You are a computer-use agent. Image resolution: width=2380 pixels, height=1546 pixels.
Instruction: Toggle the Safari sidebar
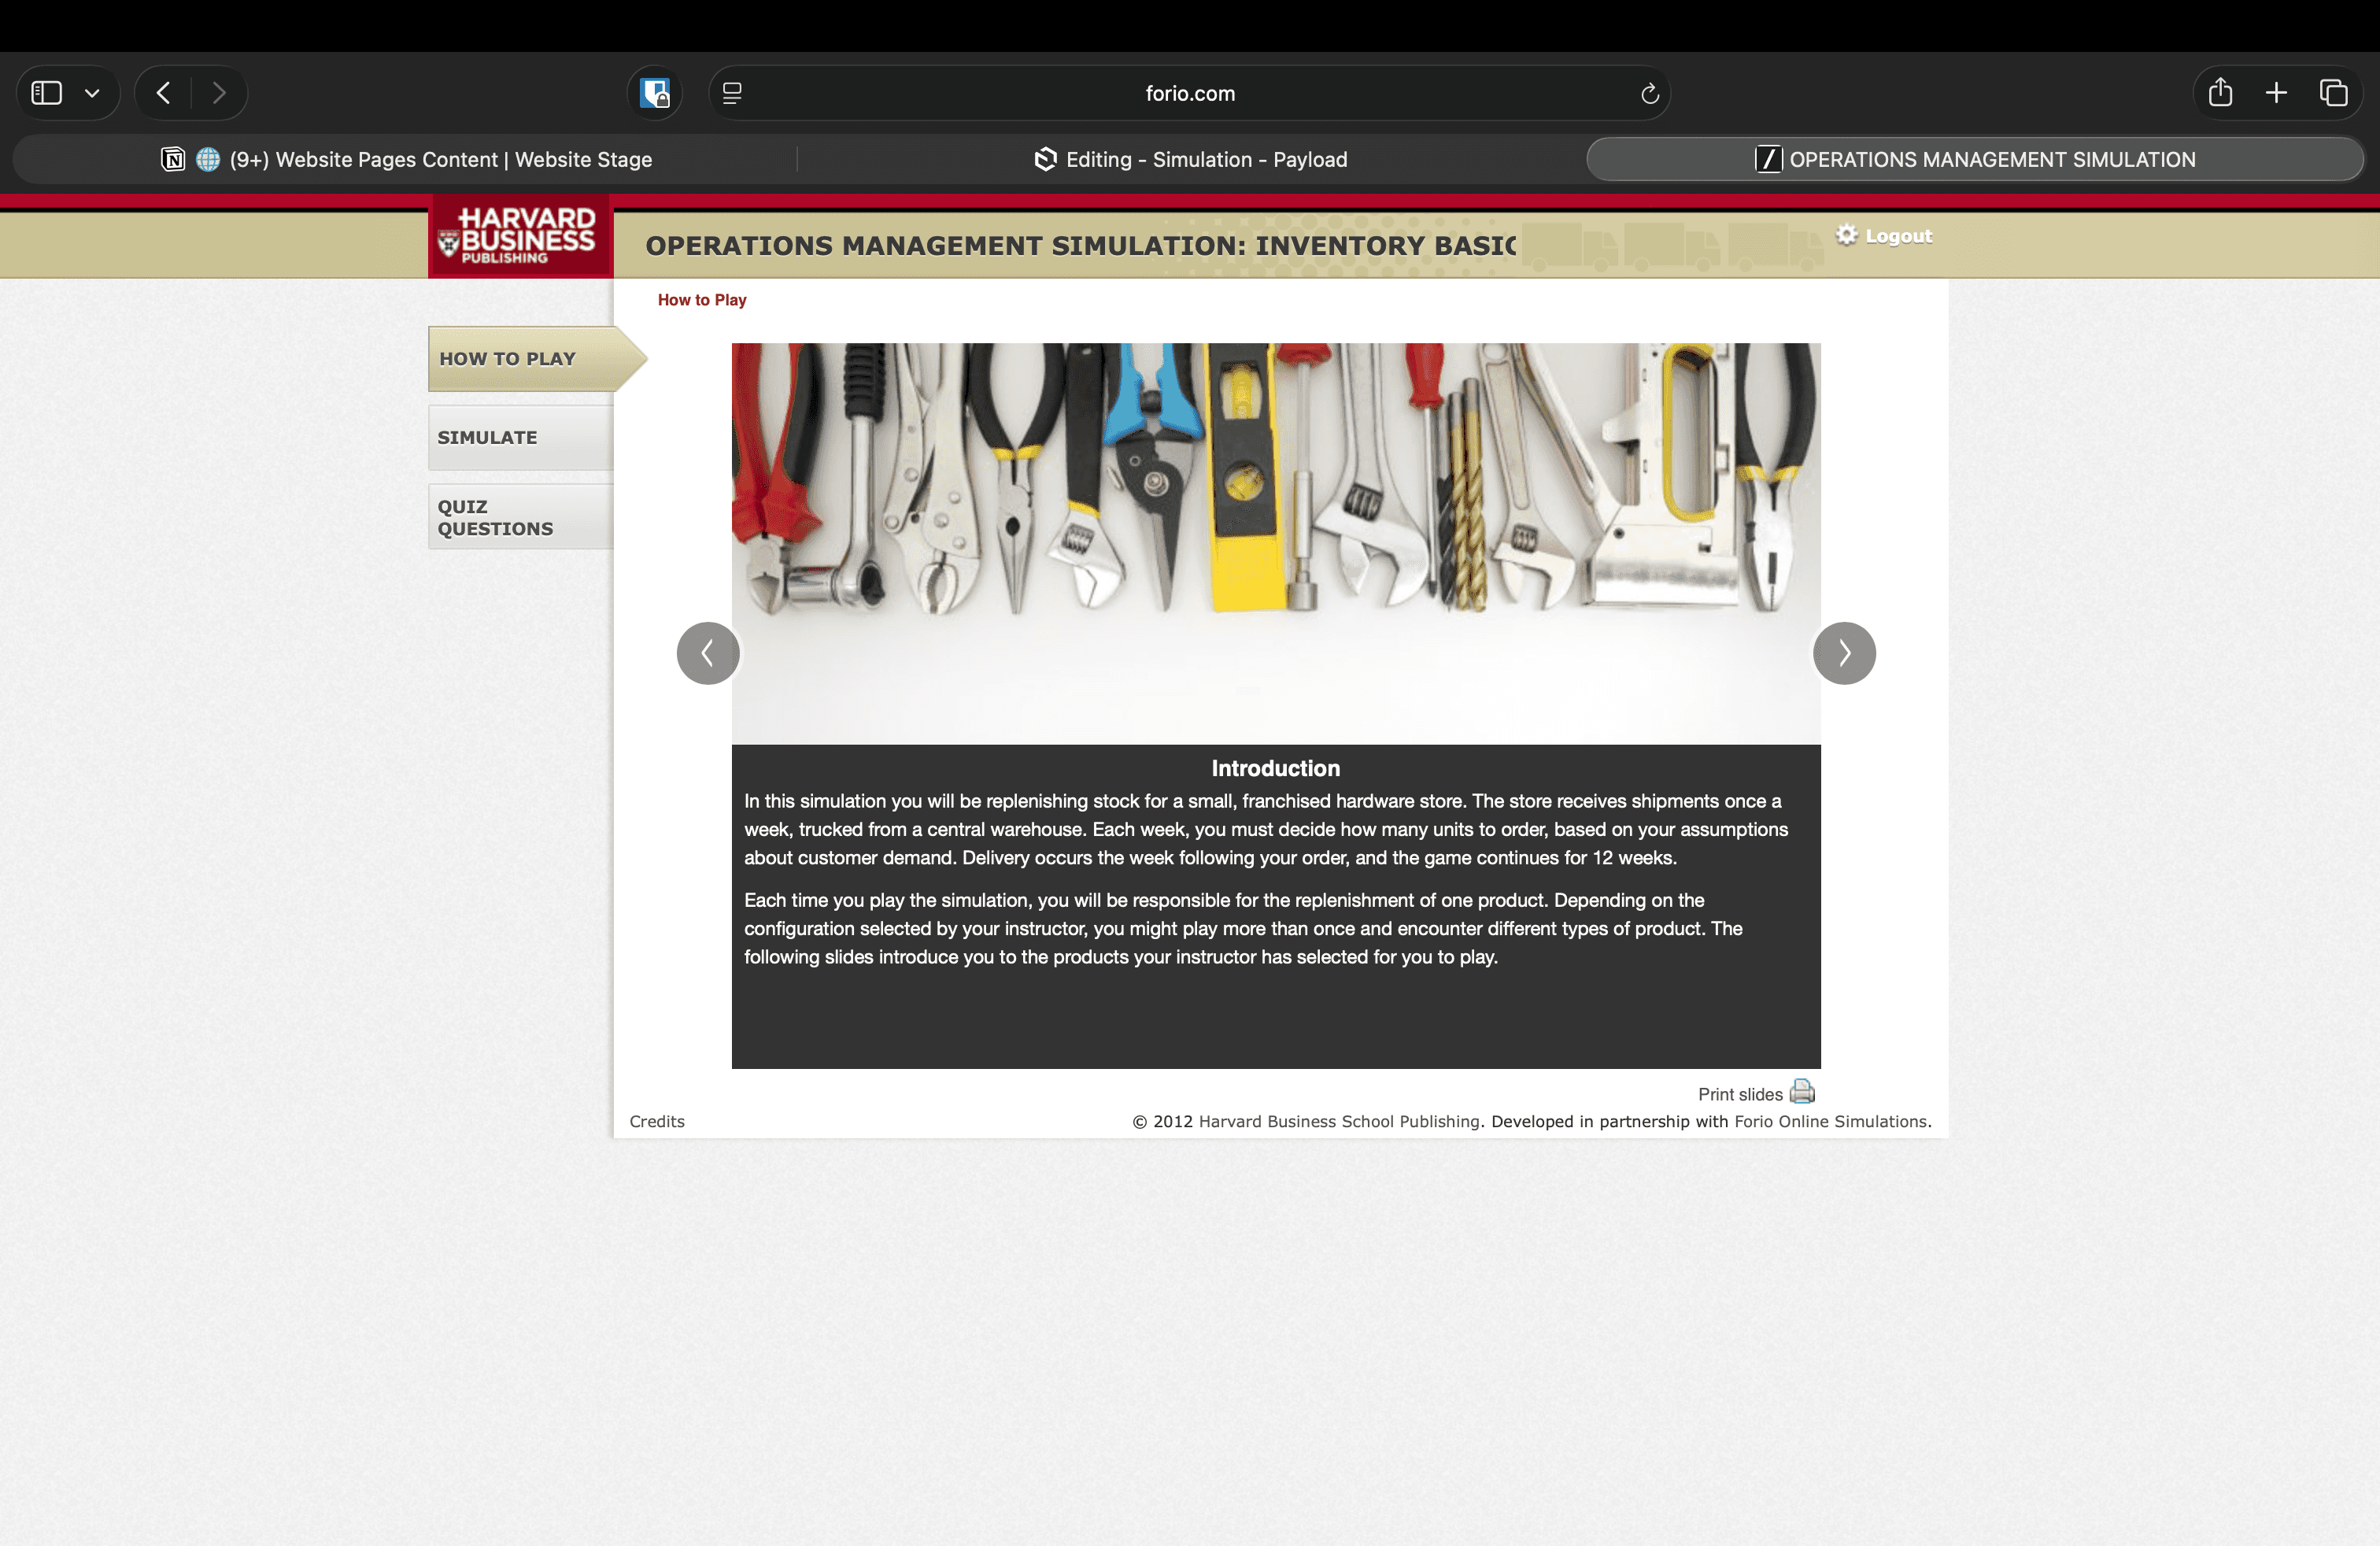pyautogui.click(x=47, y=93)
